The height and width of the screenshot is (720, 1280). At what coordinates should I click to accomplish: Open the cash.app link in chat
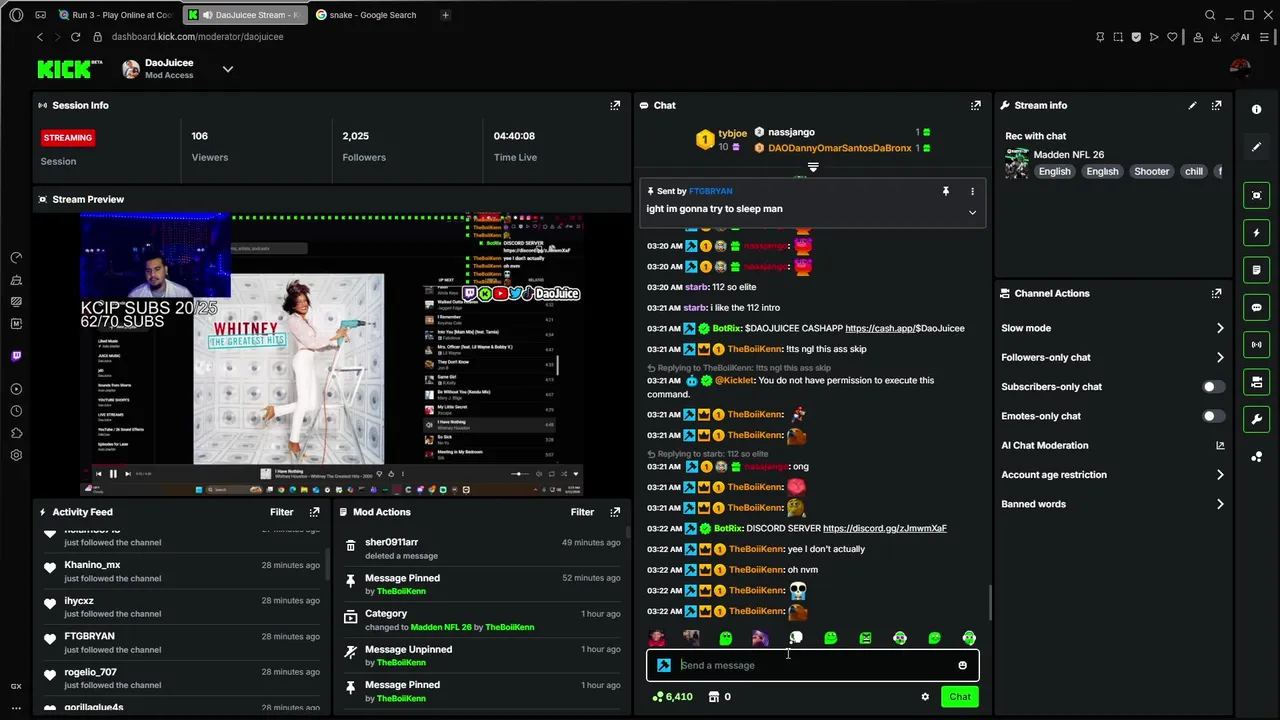click(905, 328)
